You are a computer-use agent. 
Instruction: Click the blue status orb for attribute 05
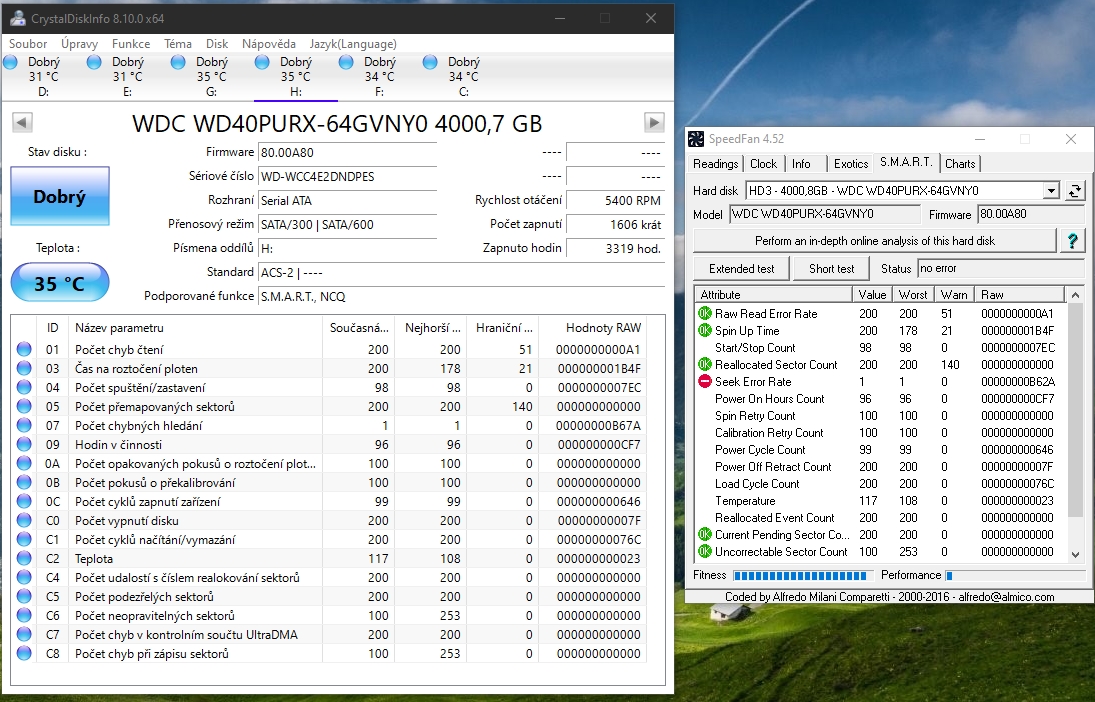click(x=24, y=407)
